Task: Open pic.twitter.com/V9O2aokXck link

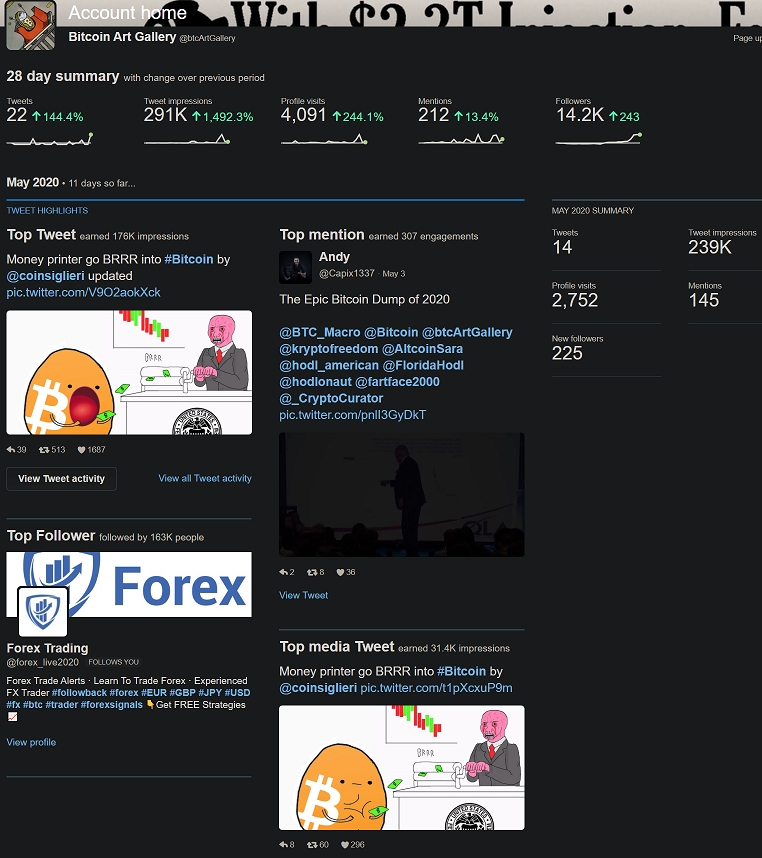Action: coord(84,293)
